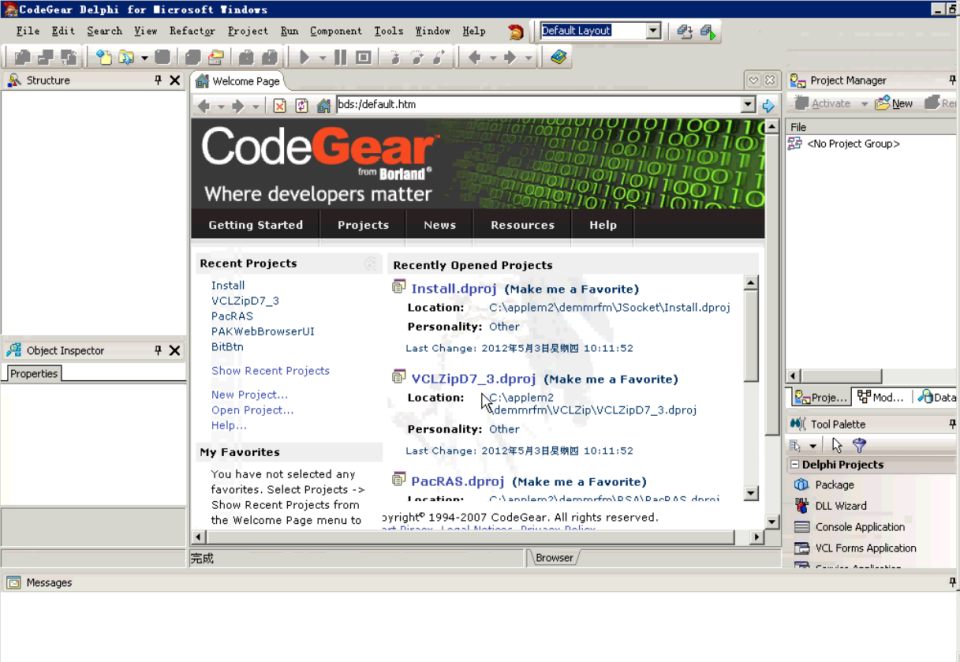Screen dimensions: 960x662
Task: Click the browser Refresh icon
Action: 301,106
